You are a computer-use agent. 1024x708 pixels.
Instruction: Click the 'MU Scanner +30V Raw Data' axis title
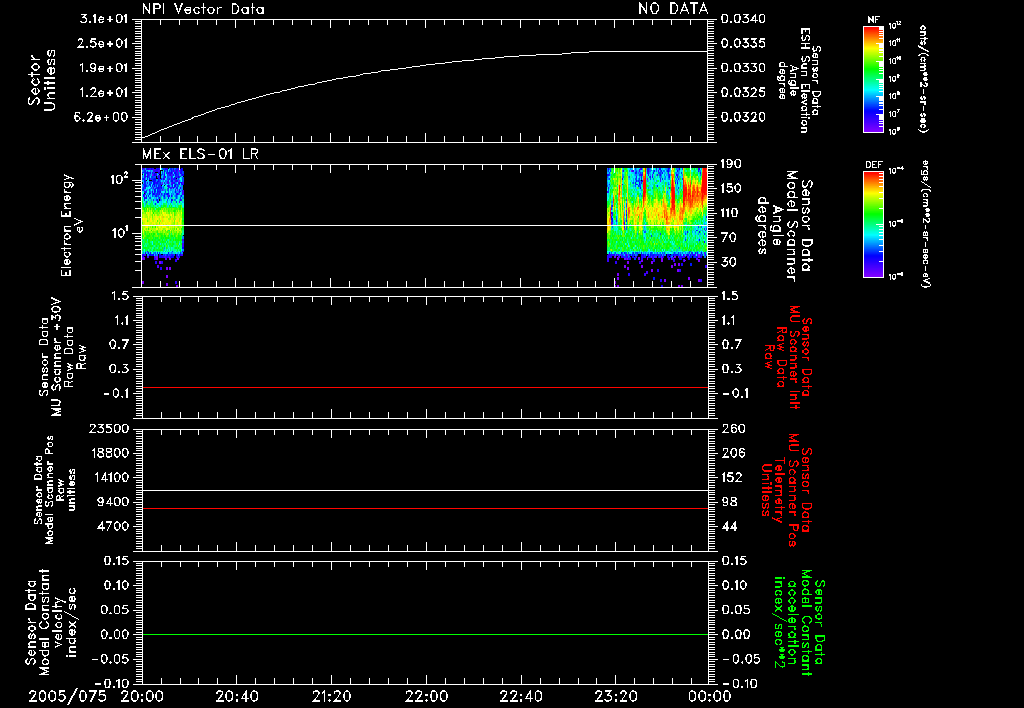pos(62,357)
